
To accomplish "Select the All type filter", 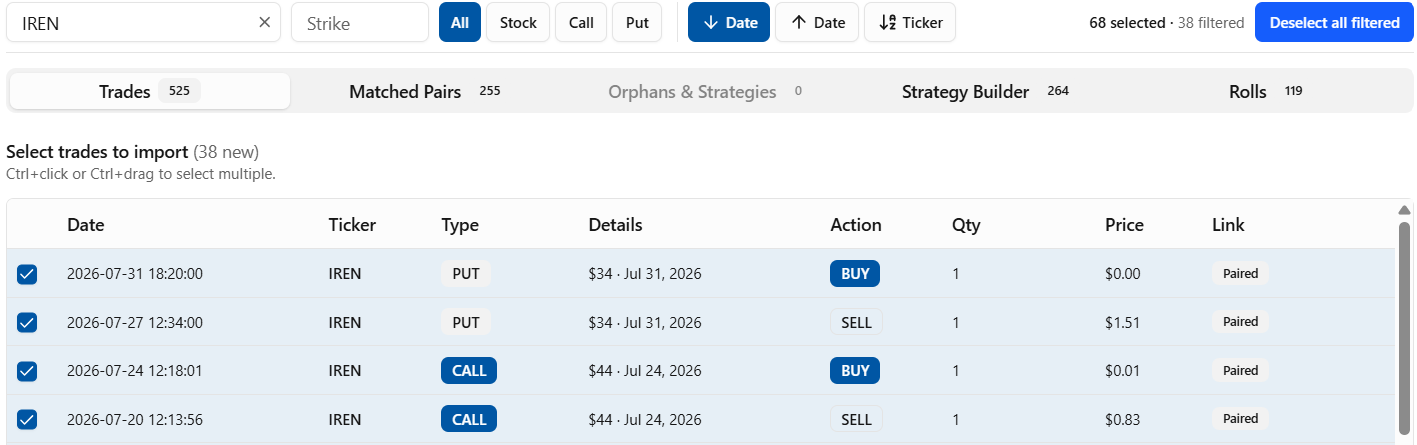I will tap(459, 22).
